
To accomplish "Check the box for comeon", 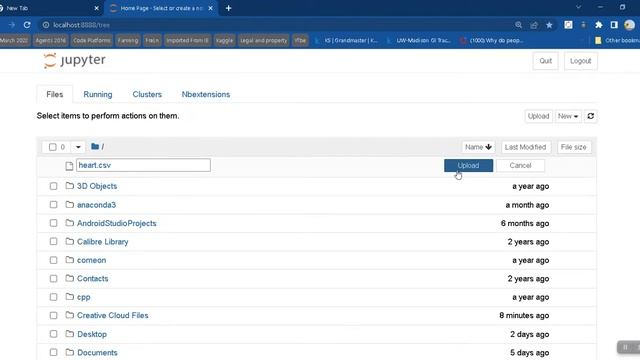I will tap(53, 260).
